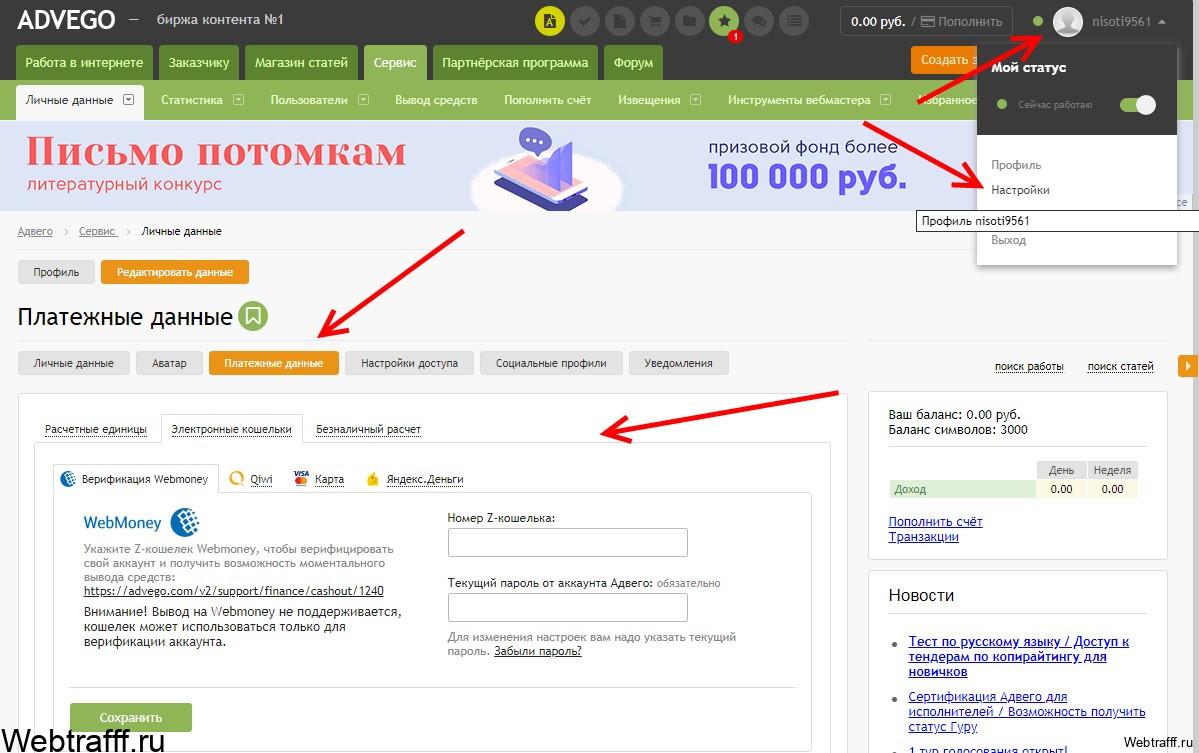Open the shopping cart icon in header
The width and height of the screenshot is (1199, 753).
click(x=655, y=21)
